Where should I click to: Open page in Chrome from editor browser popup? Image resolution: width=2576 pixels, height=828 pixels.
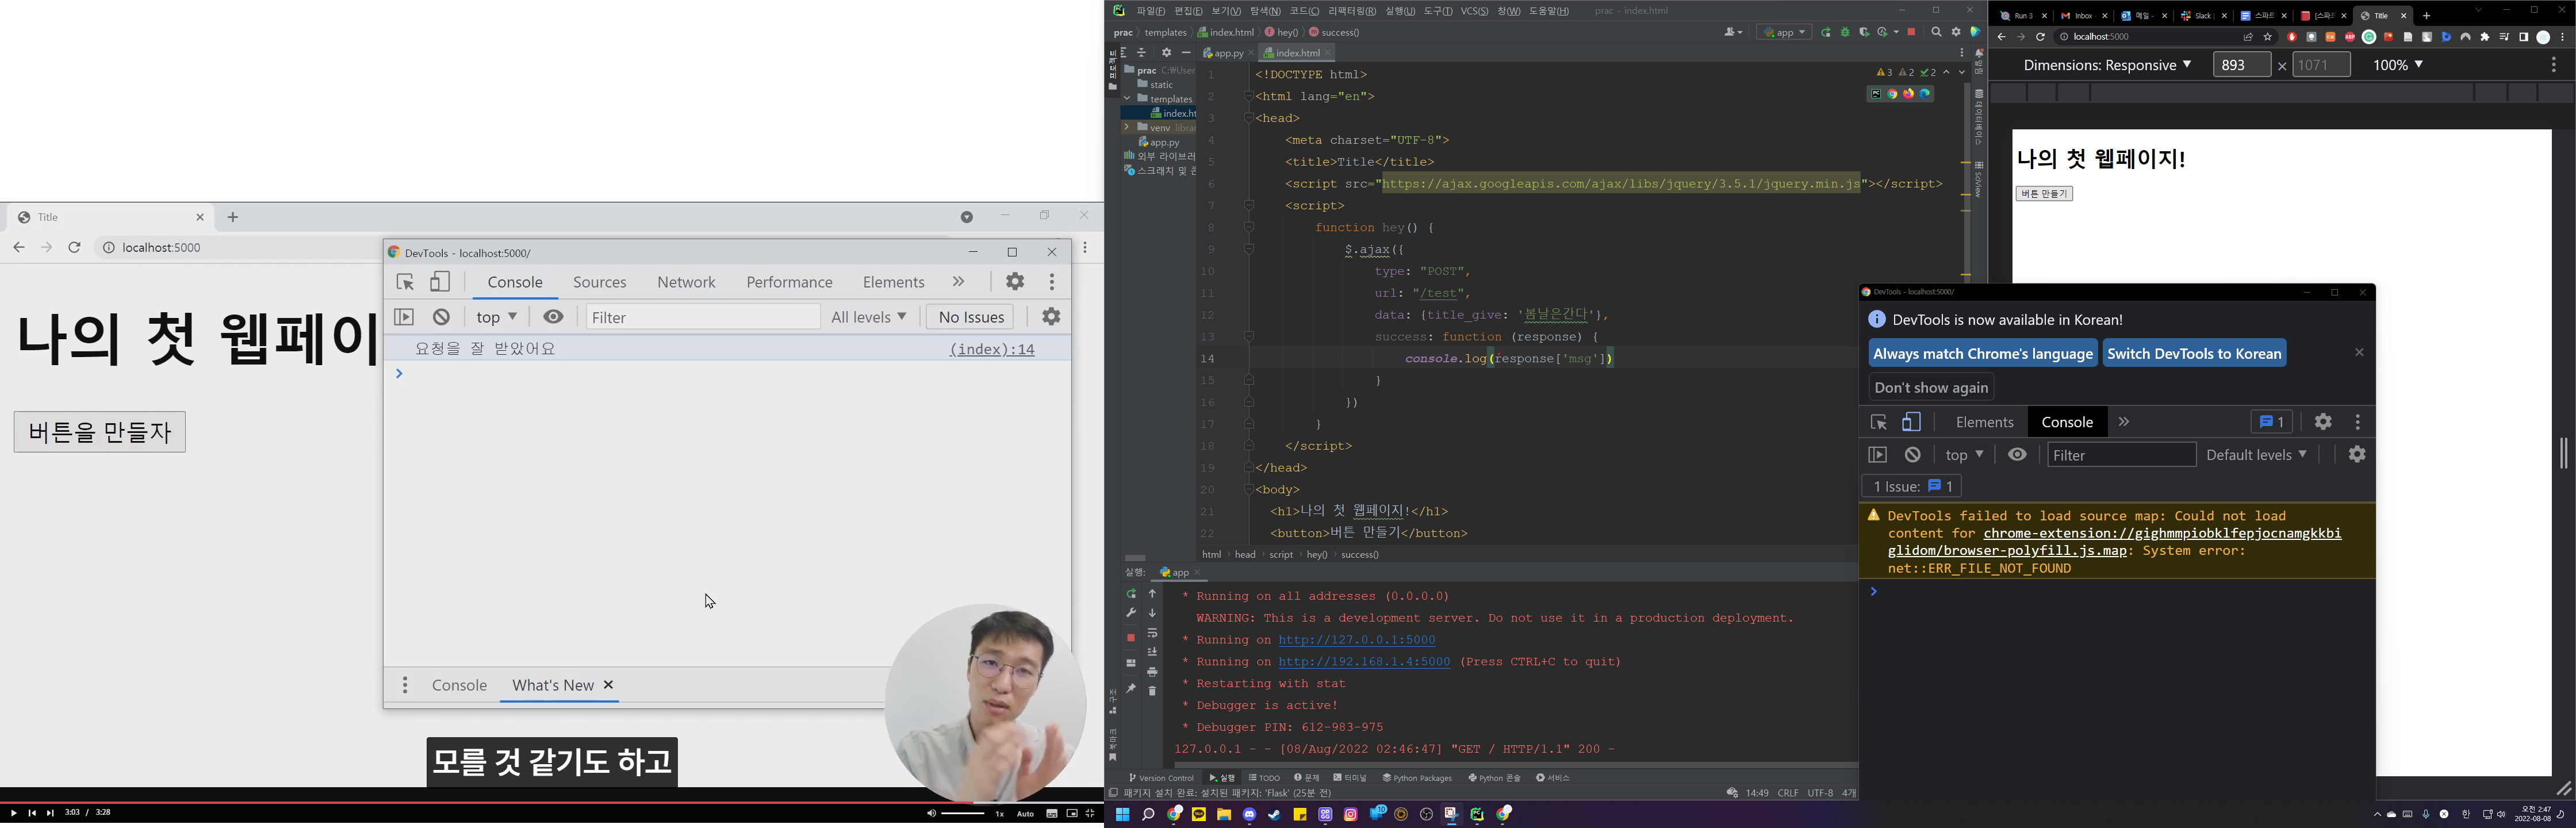[x=1892, y=94]
